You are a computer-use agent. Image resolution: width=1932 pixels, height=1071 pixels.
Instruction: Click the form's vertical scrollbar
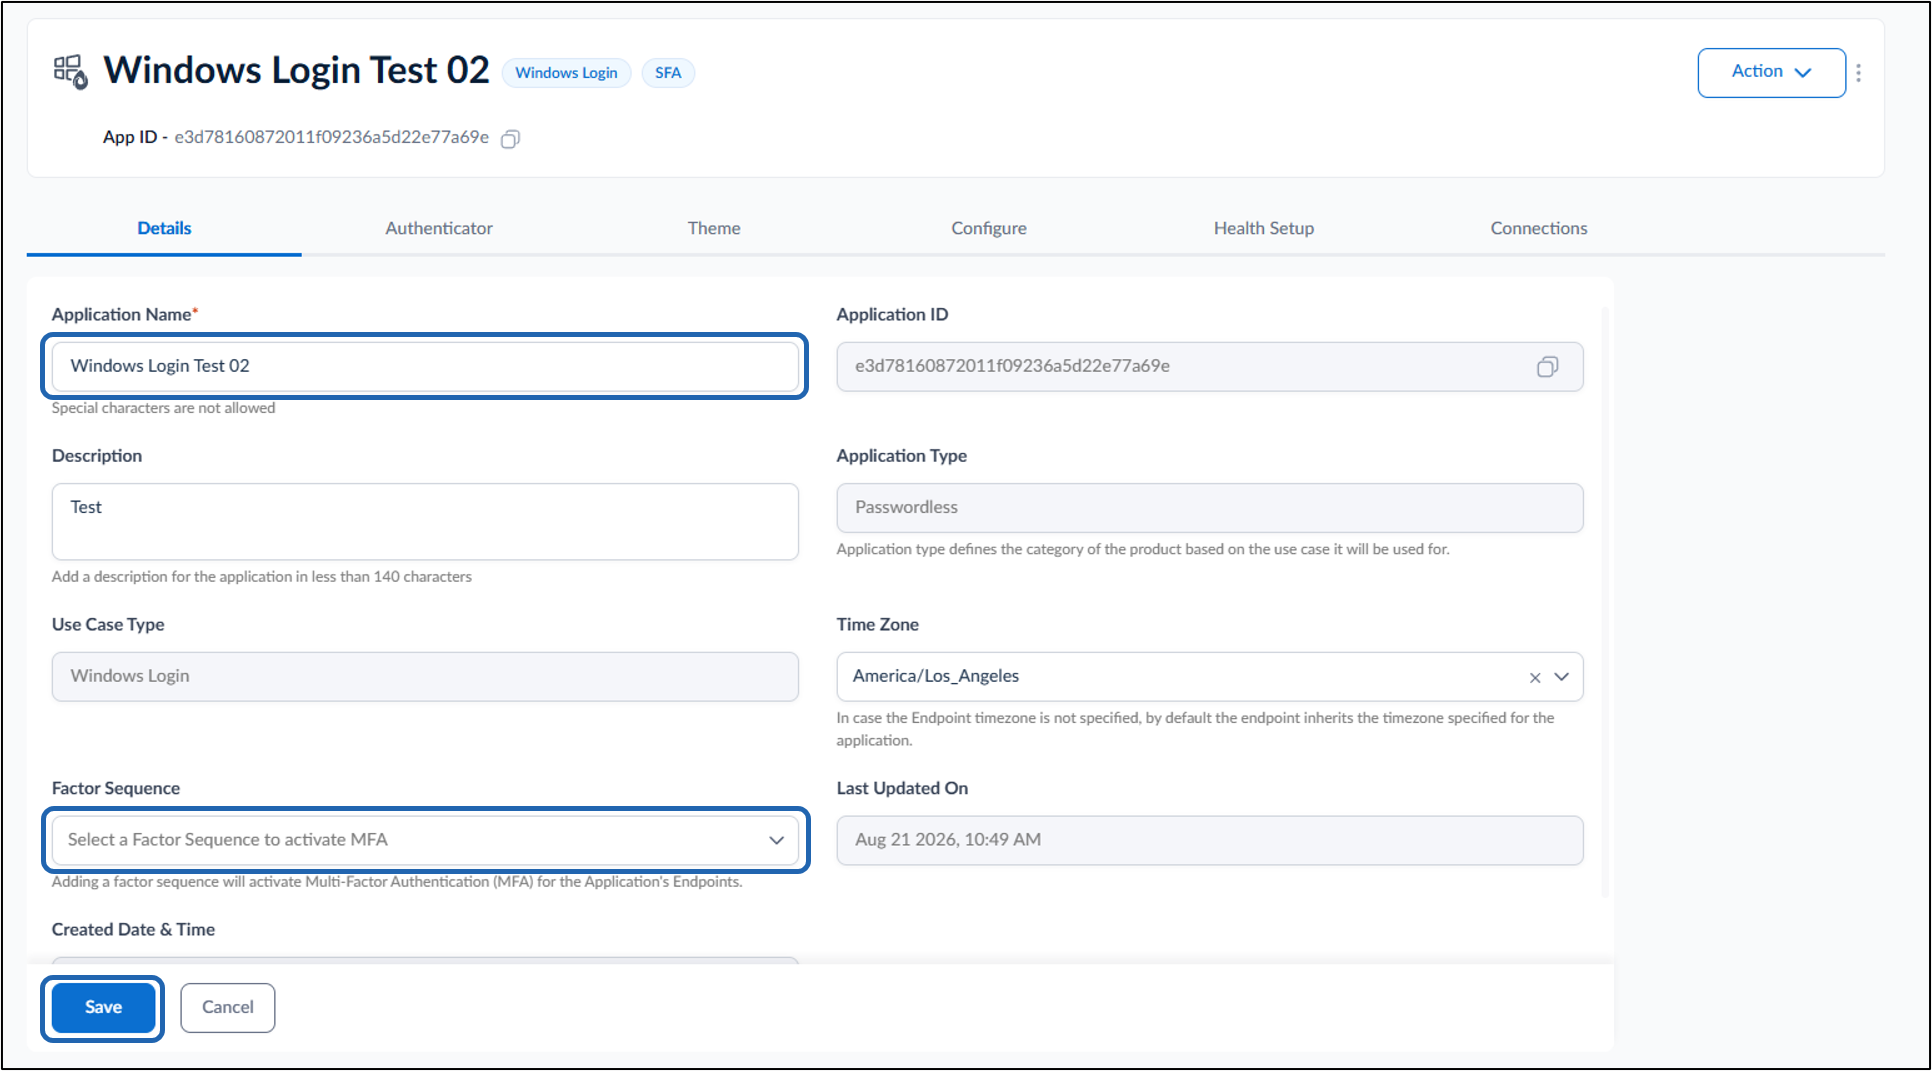[x=1606, y=603]
